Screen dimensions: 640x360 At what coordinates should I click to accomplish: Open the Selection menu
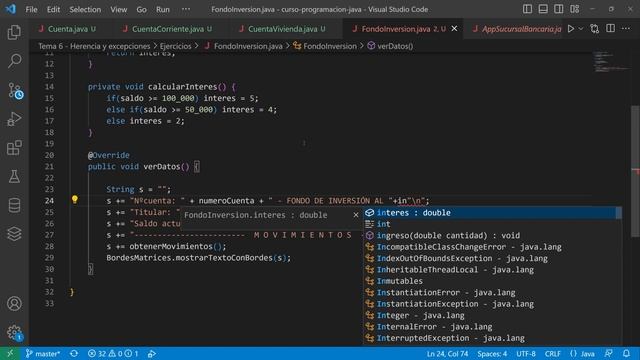click(85, 9)
